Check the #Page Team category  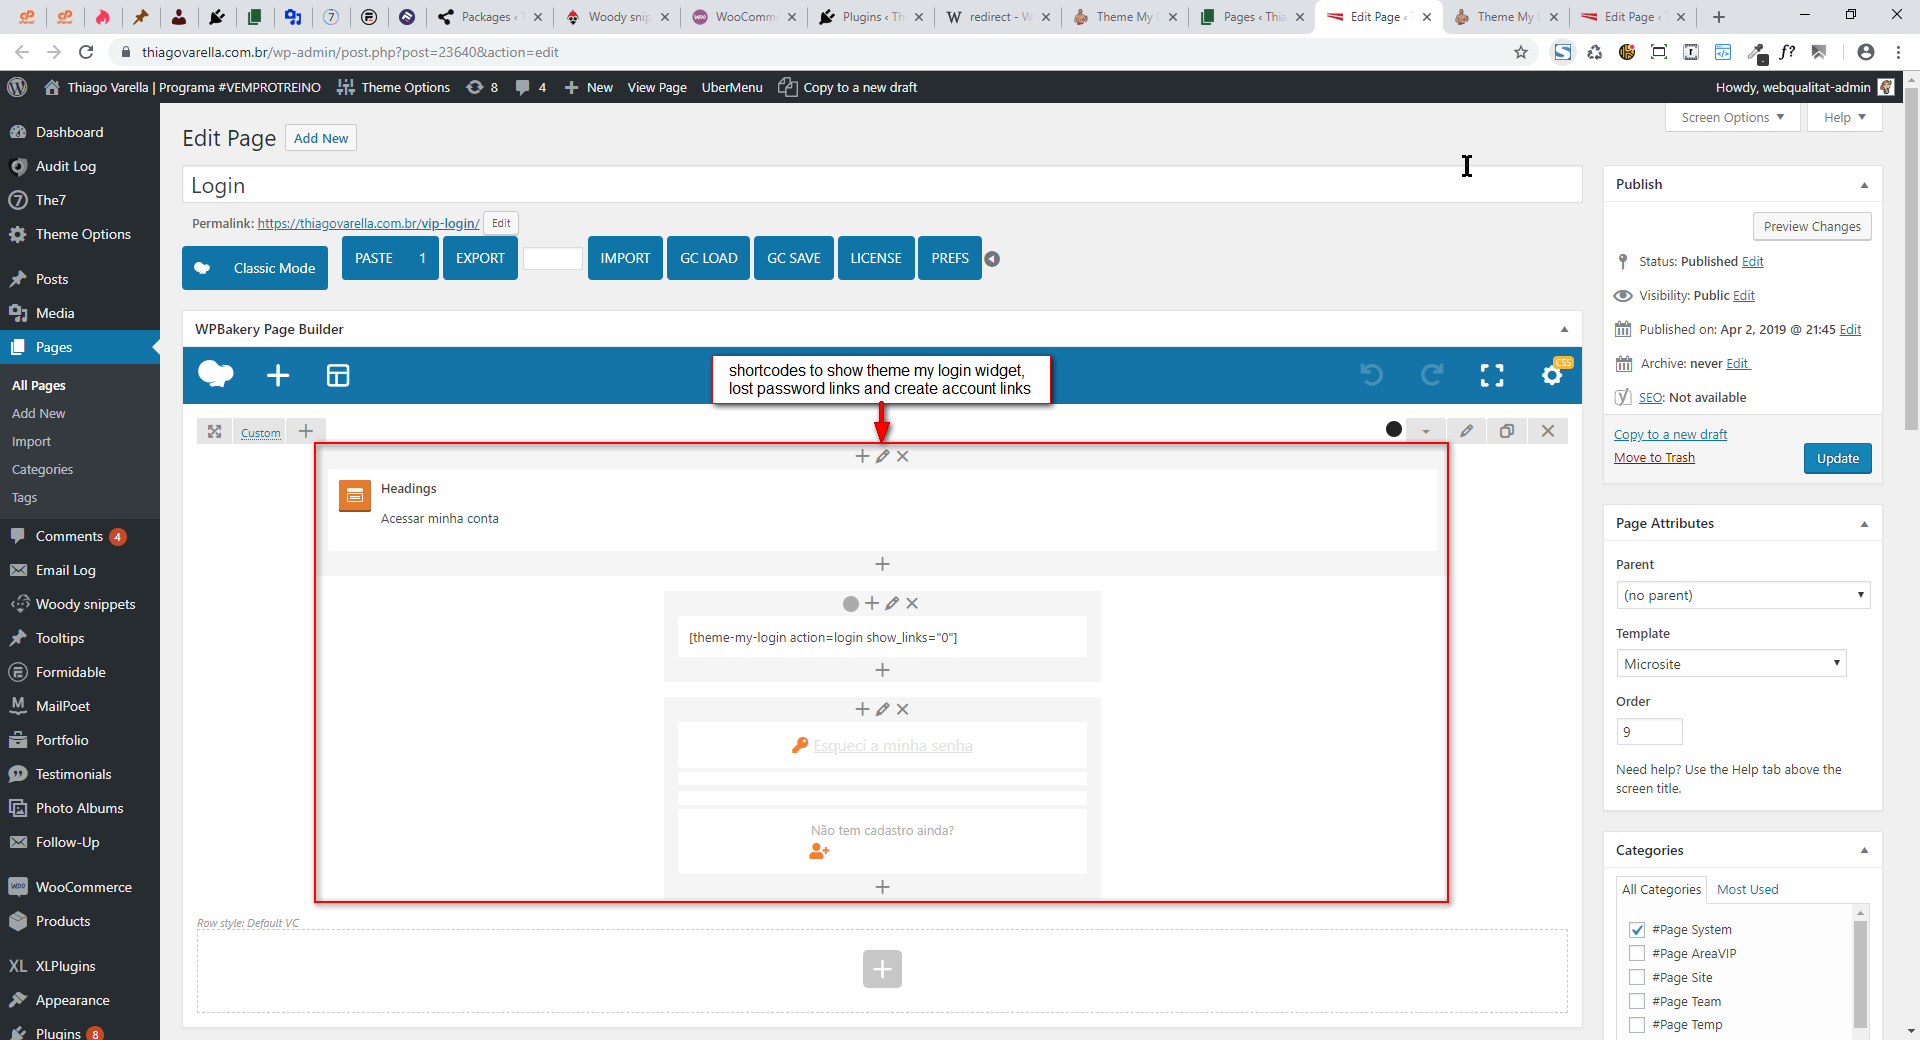[1637, 1001]
